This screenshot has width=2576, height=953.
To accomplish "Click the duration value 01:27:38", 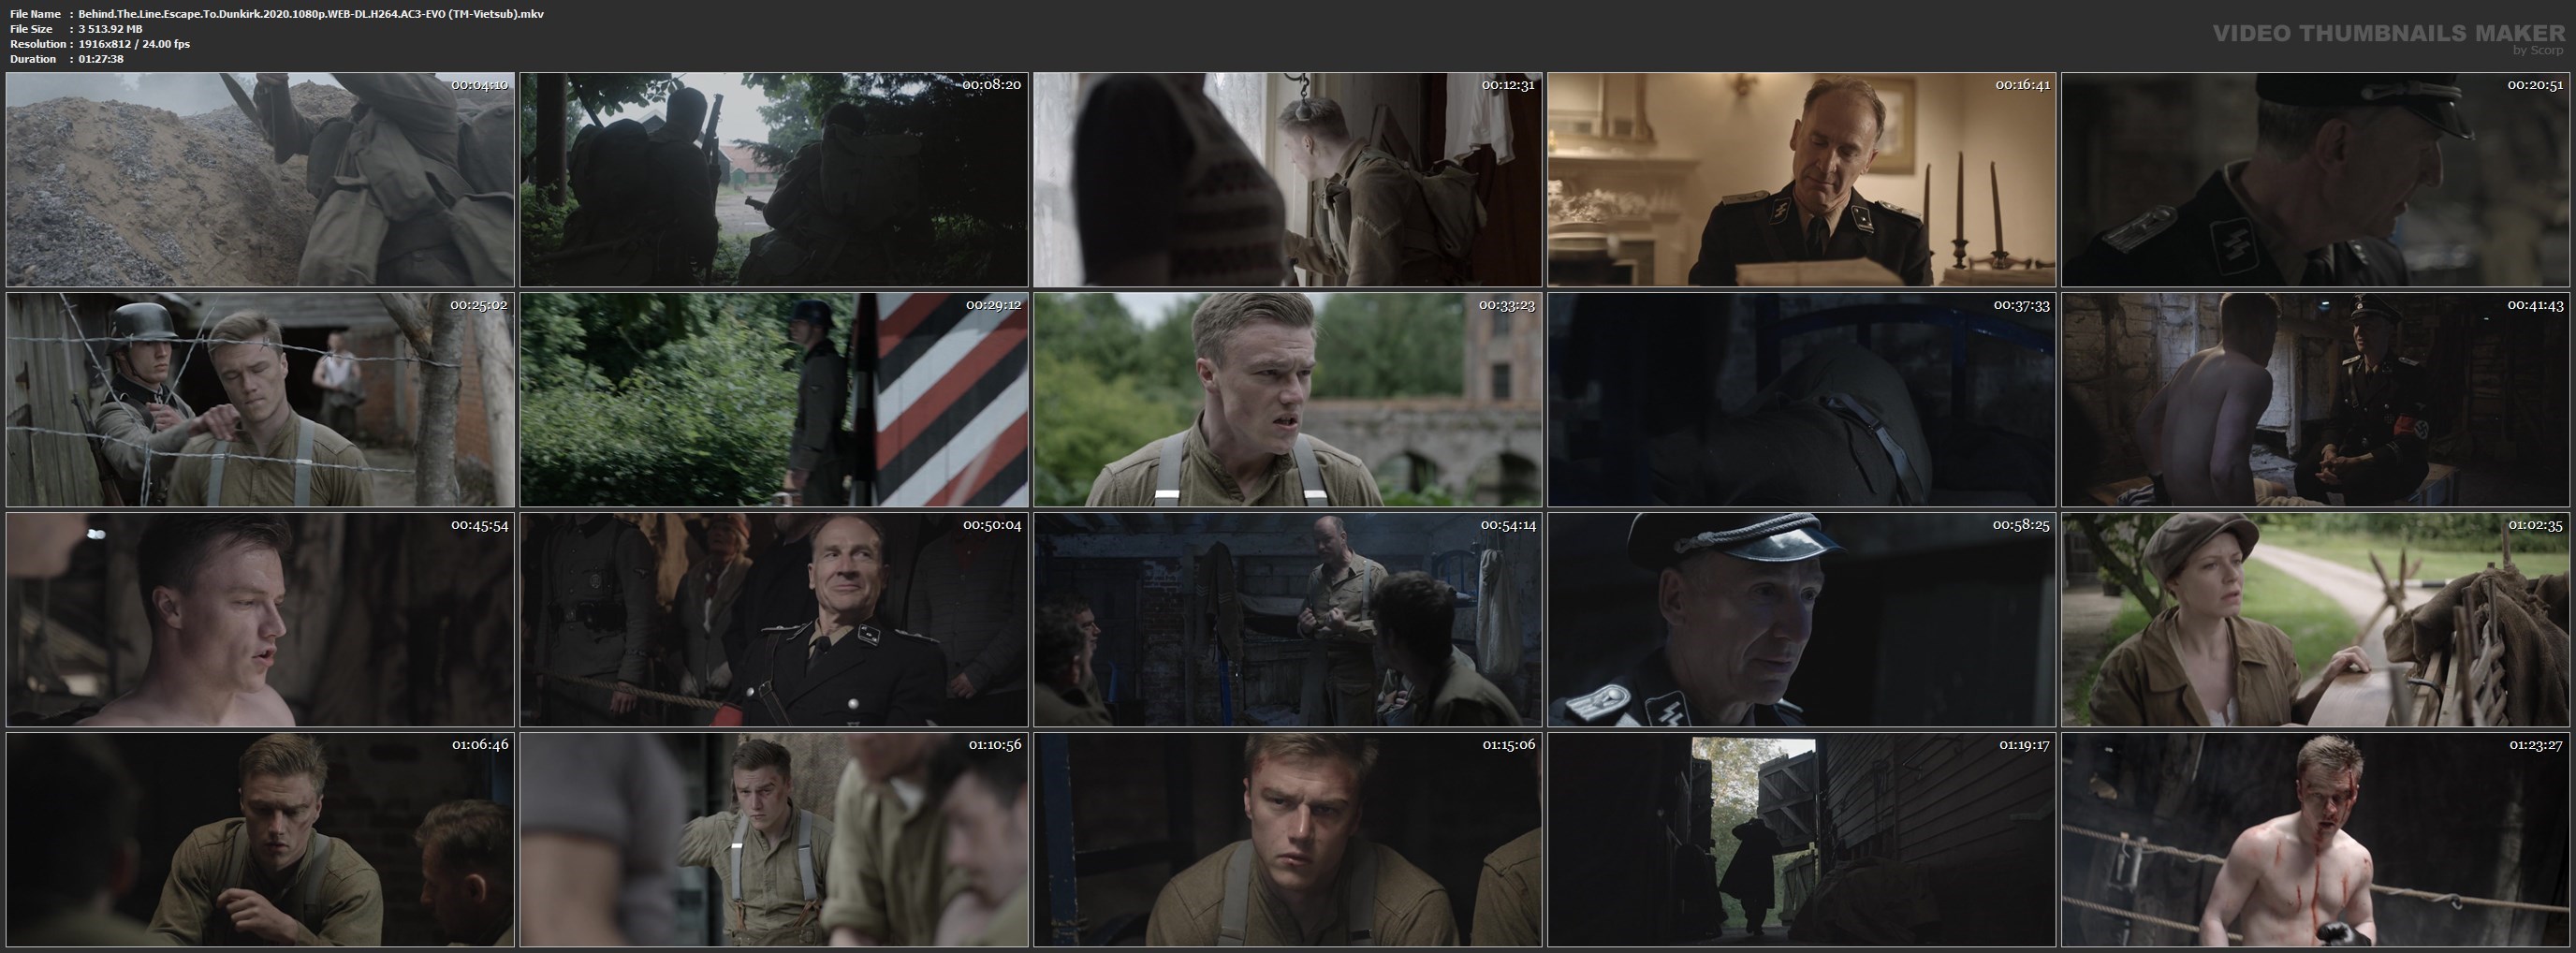I will tap(101, 59).
